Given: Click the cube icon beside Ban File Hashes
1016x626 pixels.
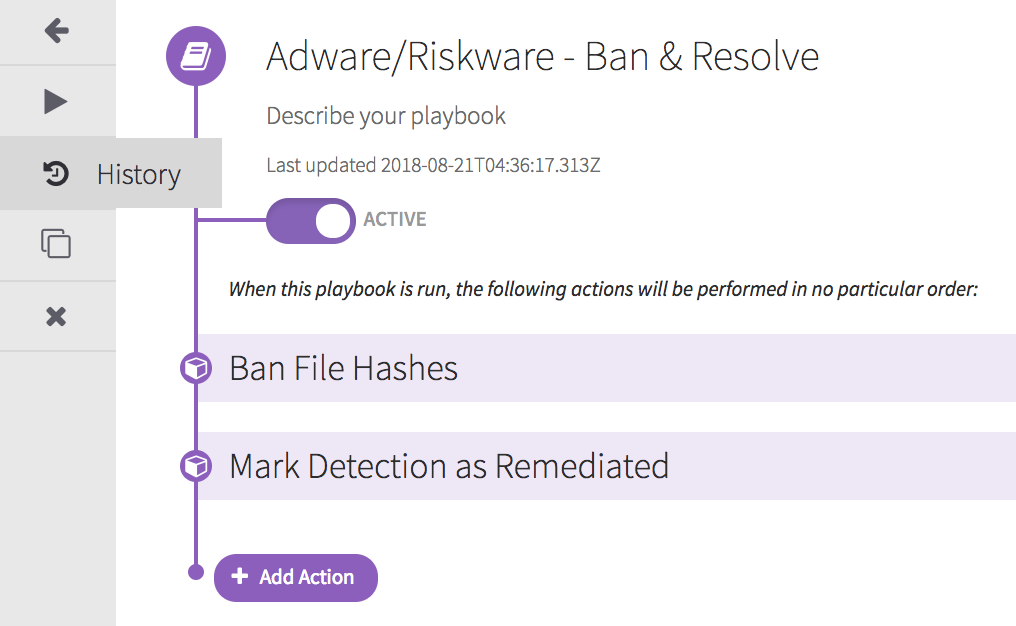Looking at the screenshot, I should [x=196, y=369].
